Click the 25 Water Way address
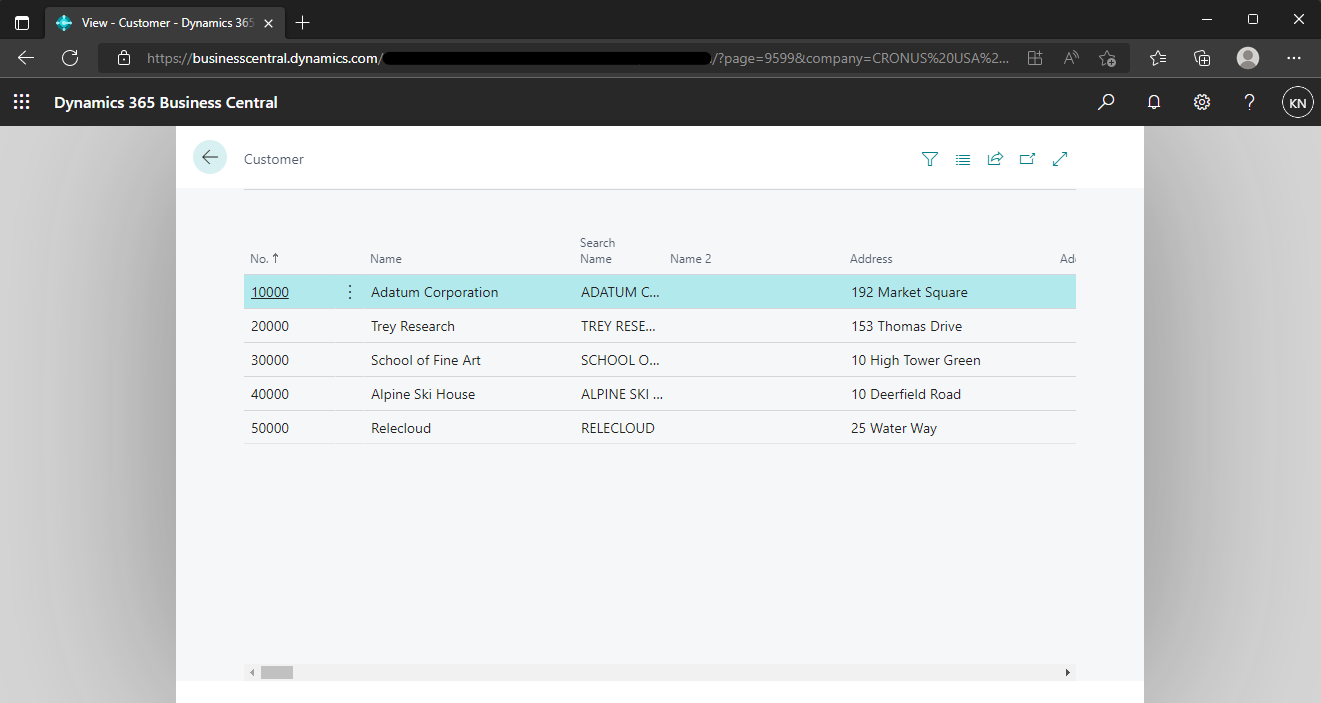Image resolution: width=1321 pixels, height=703 pixels. click(x=894, y=428)
